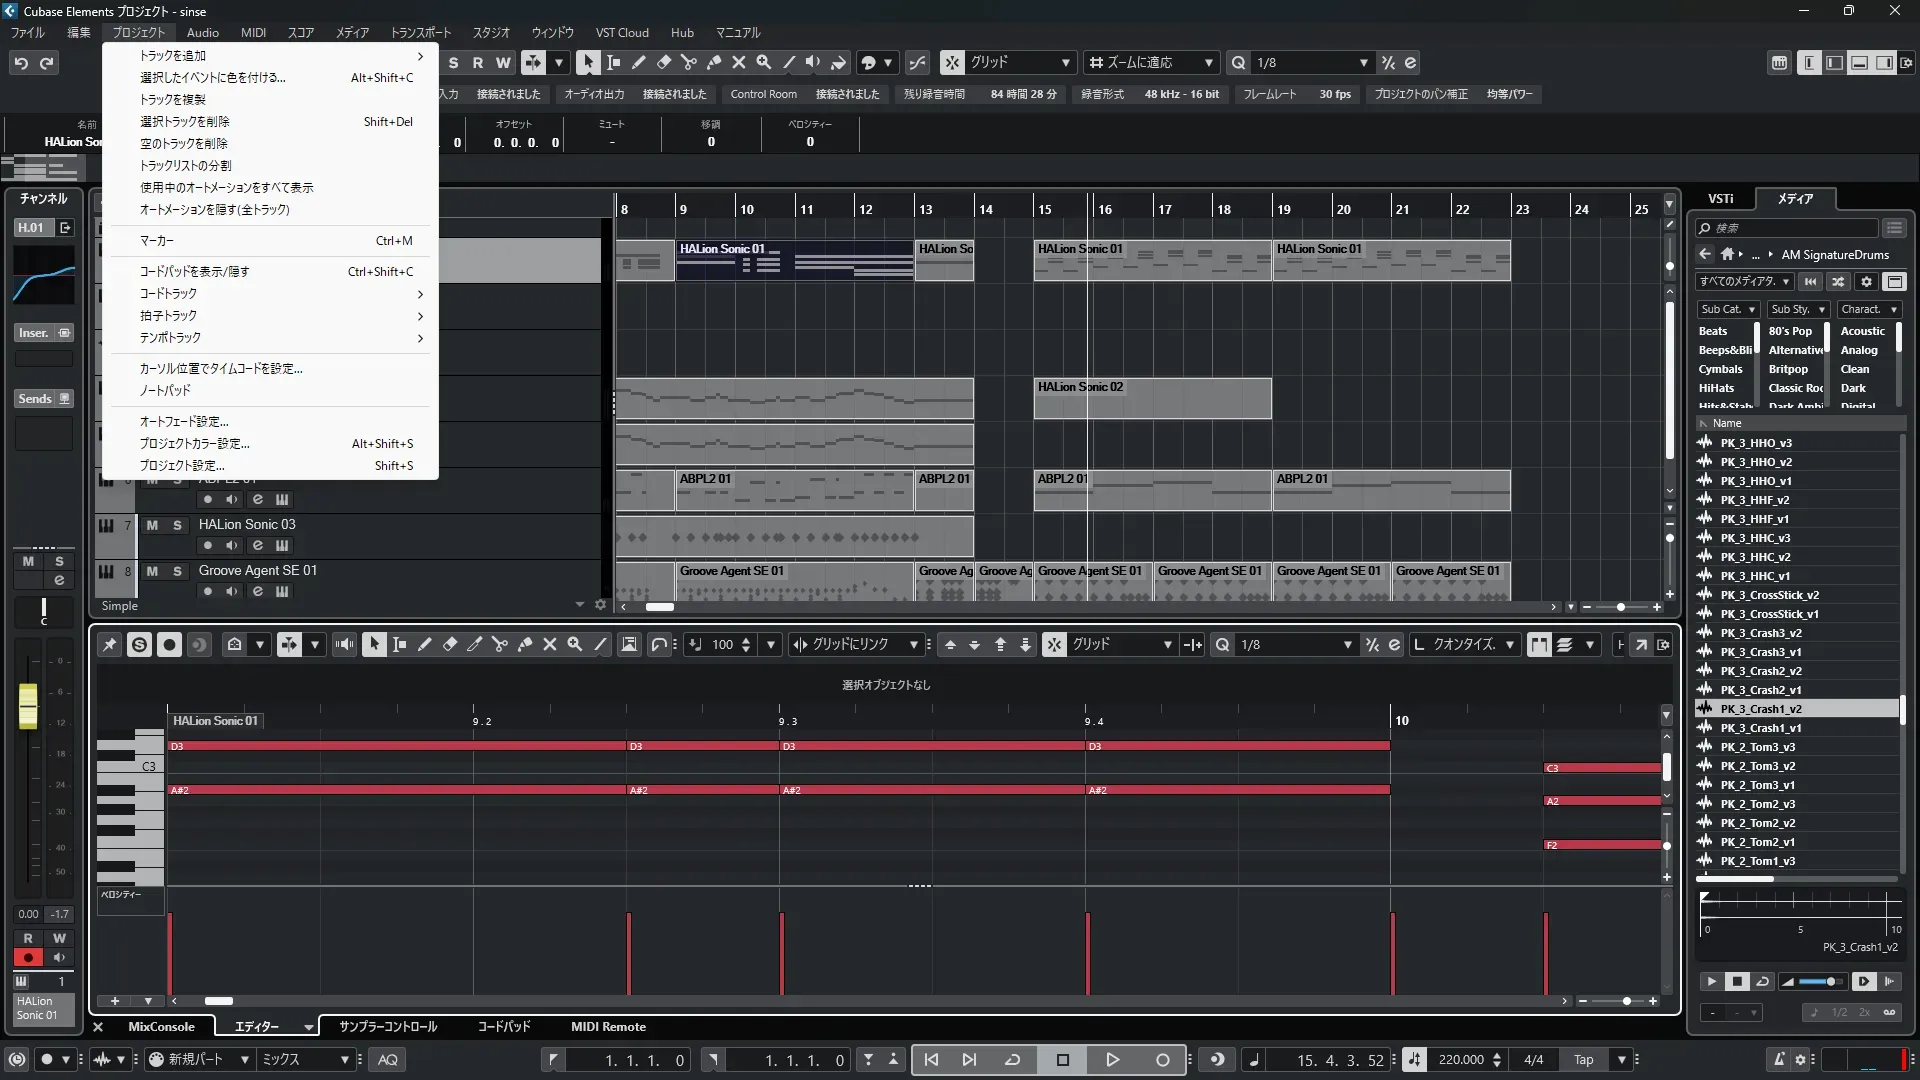Screen dimensions: 1920x1080
Task: Toggle Mute on HALion Sonic 03 track
Action: click(x=152, y=525)
